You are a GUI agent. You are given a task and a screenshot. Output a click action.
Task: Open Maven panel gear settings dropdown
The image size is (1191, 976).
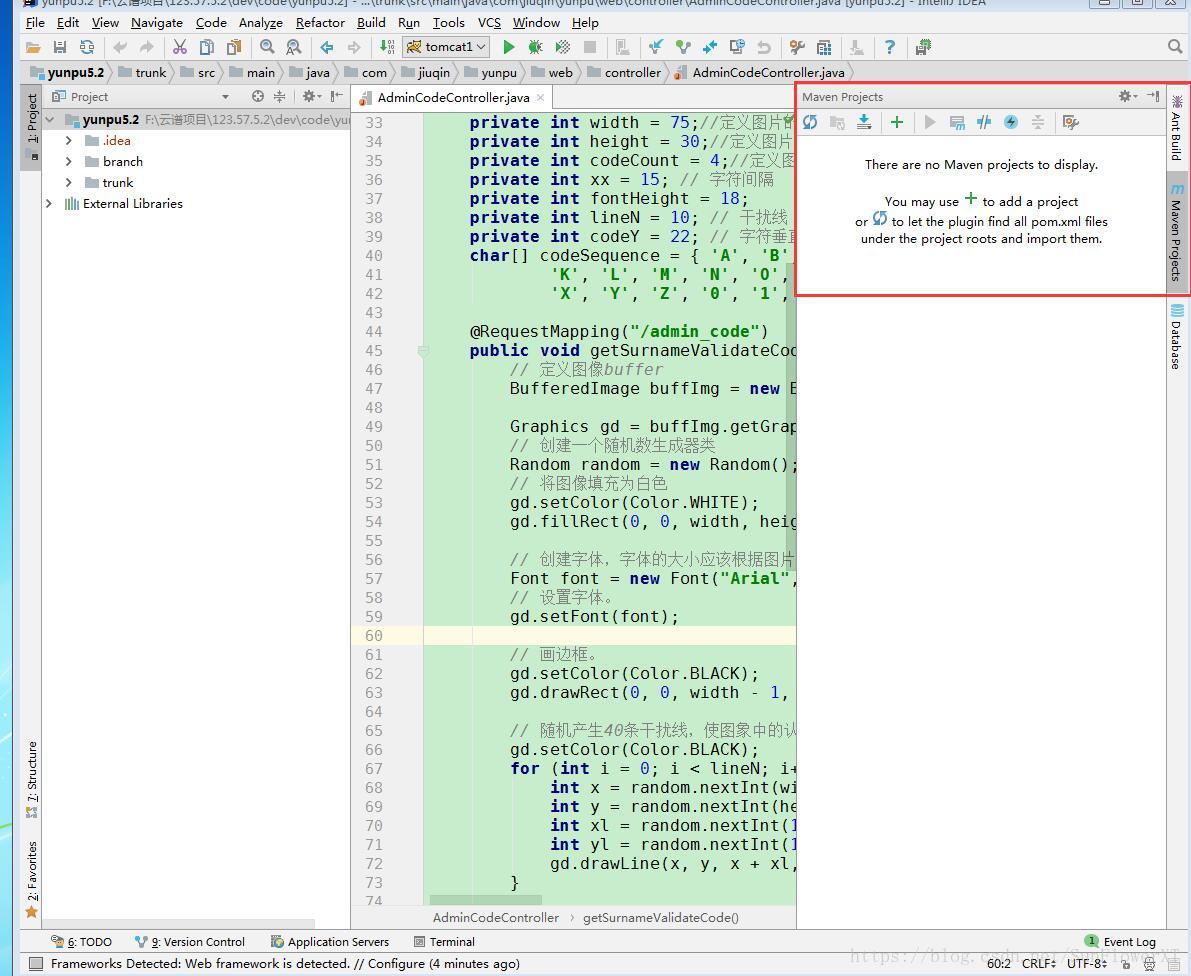point(1128,96)
